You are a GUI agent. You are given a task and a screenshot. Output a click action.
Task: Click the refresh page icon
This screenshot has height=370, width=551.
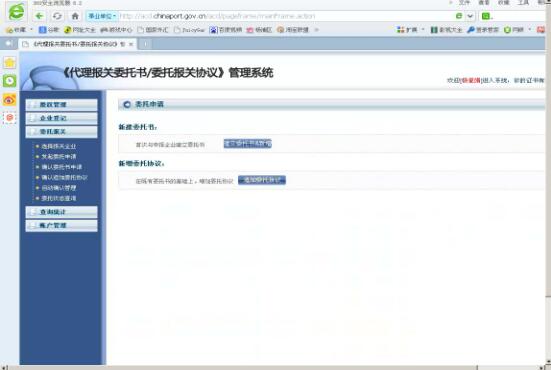pos(57,16)
